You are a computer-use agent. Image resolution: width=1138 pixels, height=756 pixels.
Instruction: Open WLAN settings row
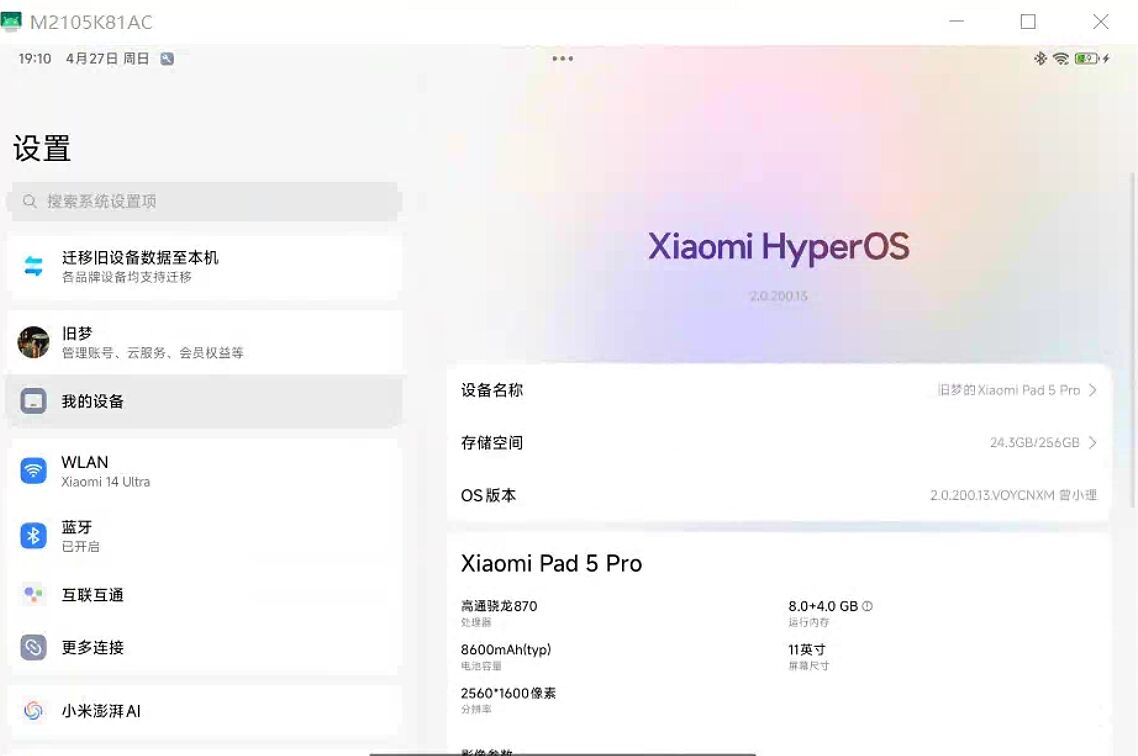205,471
